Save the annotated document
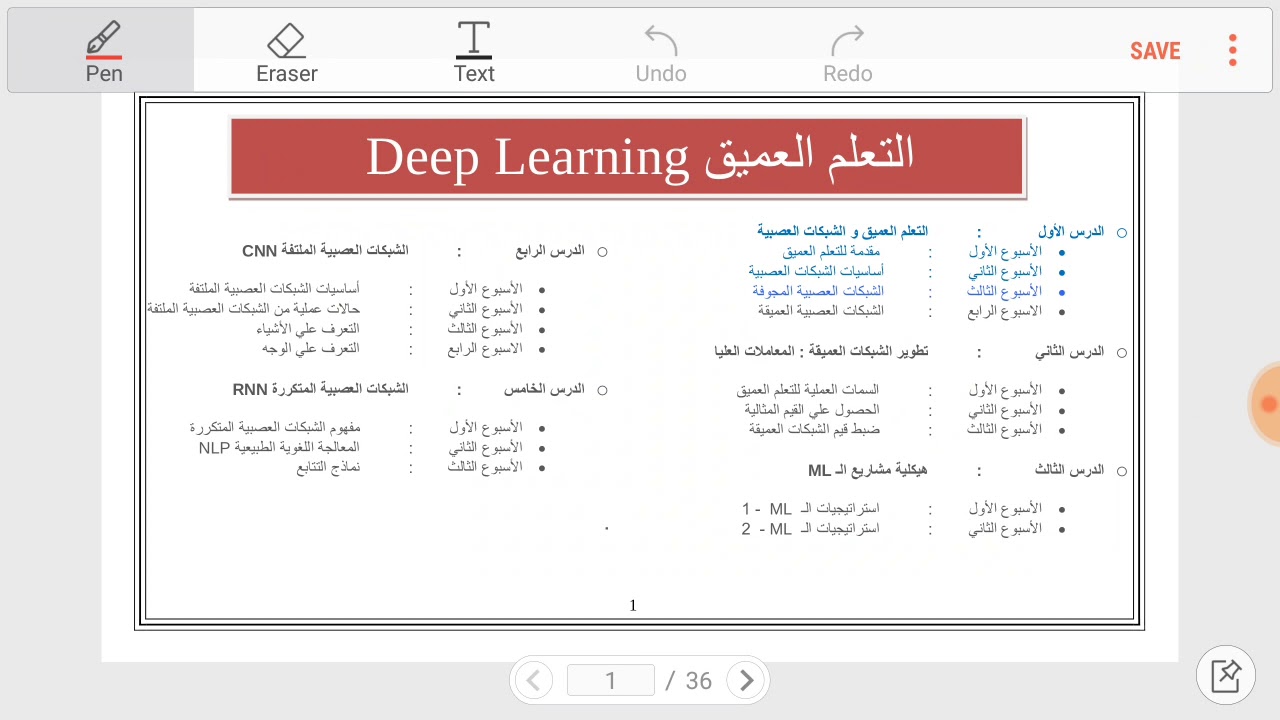 tap(1155, 51)
